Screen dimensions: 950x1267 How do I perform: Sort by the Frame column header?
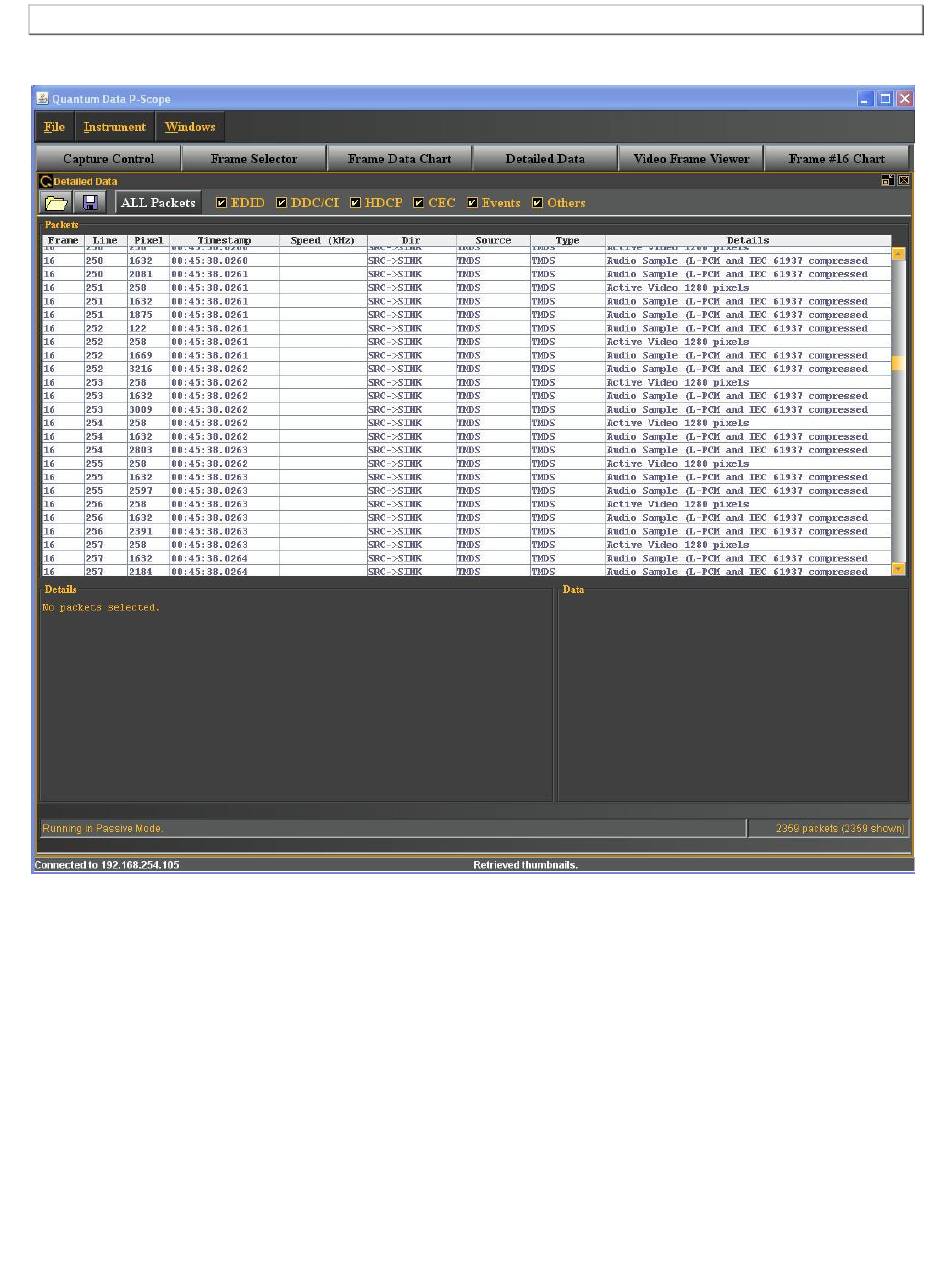click(x=63, y=241)
